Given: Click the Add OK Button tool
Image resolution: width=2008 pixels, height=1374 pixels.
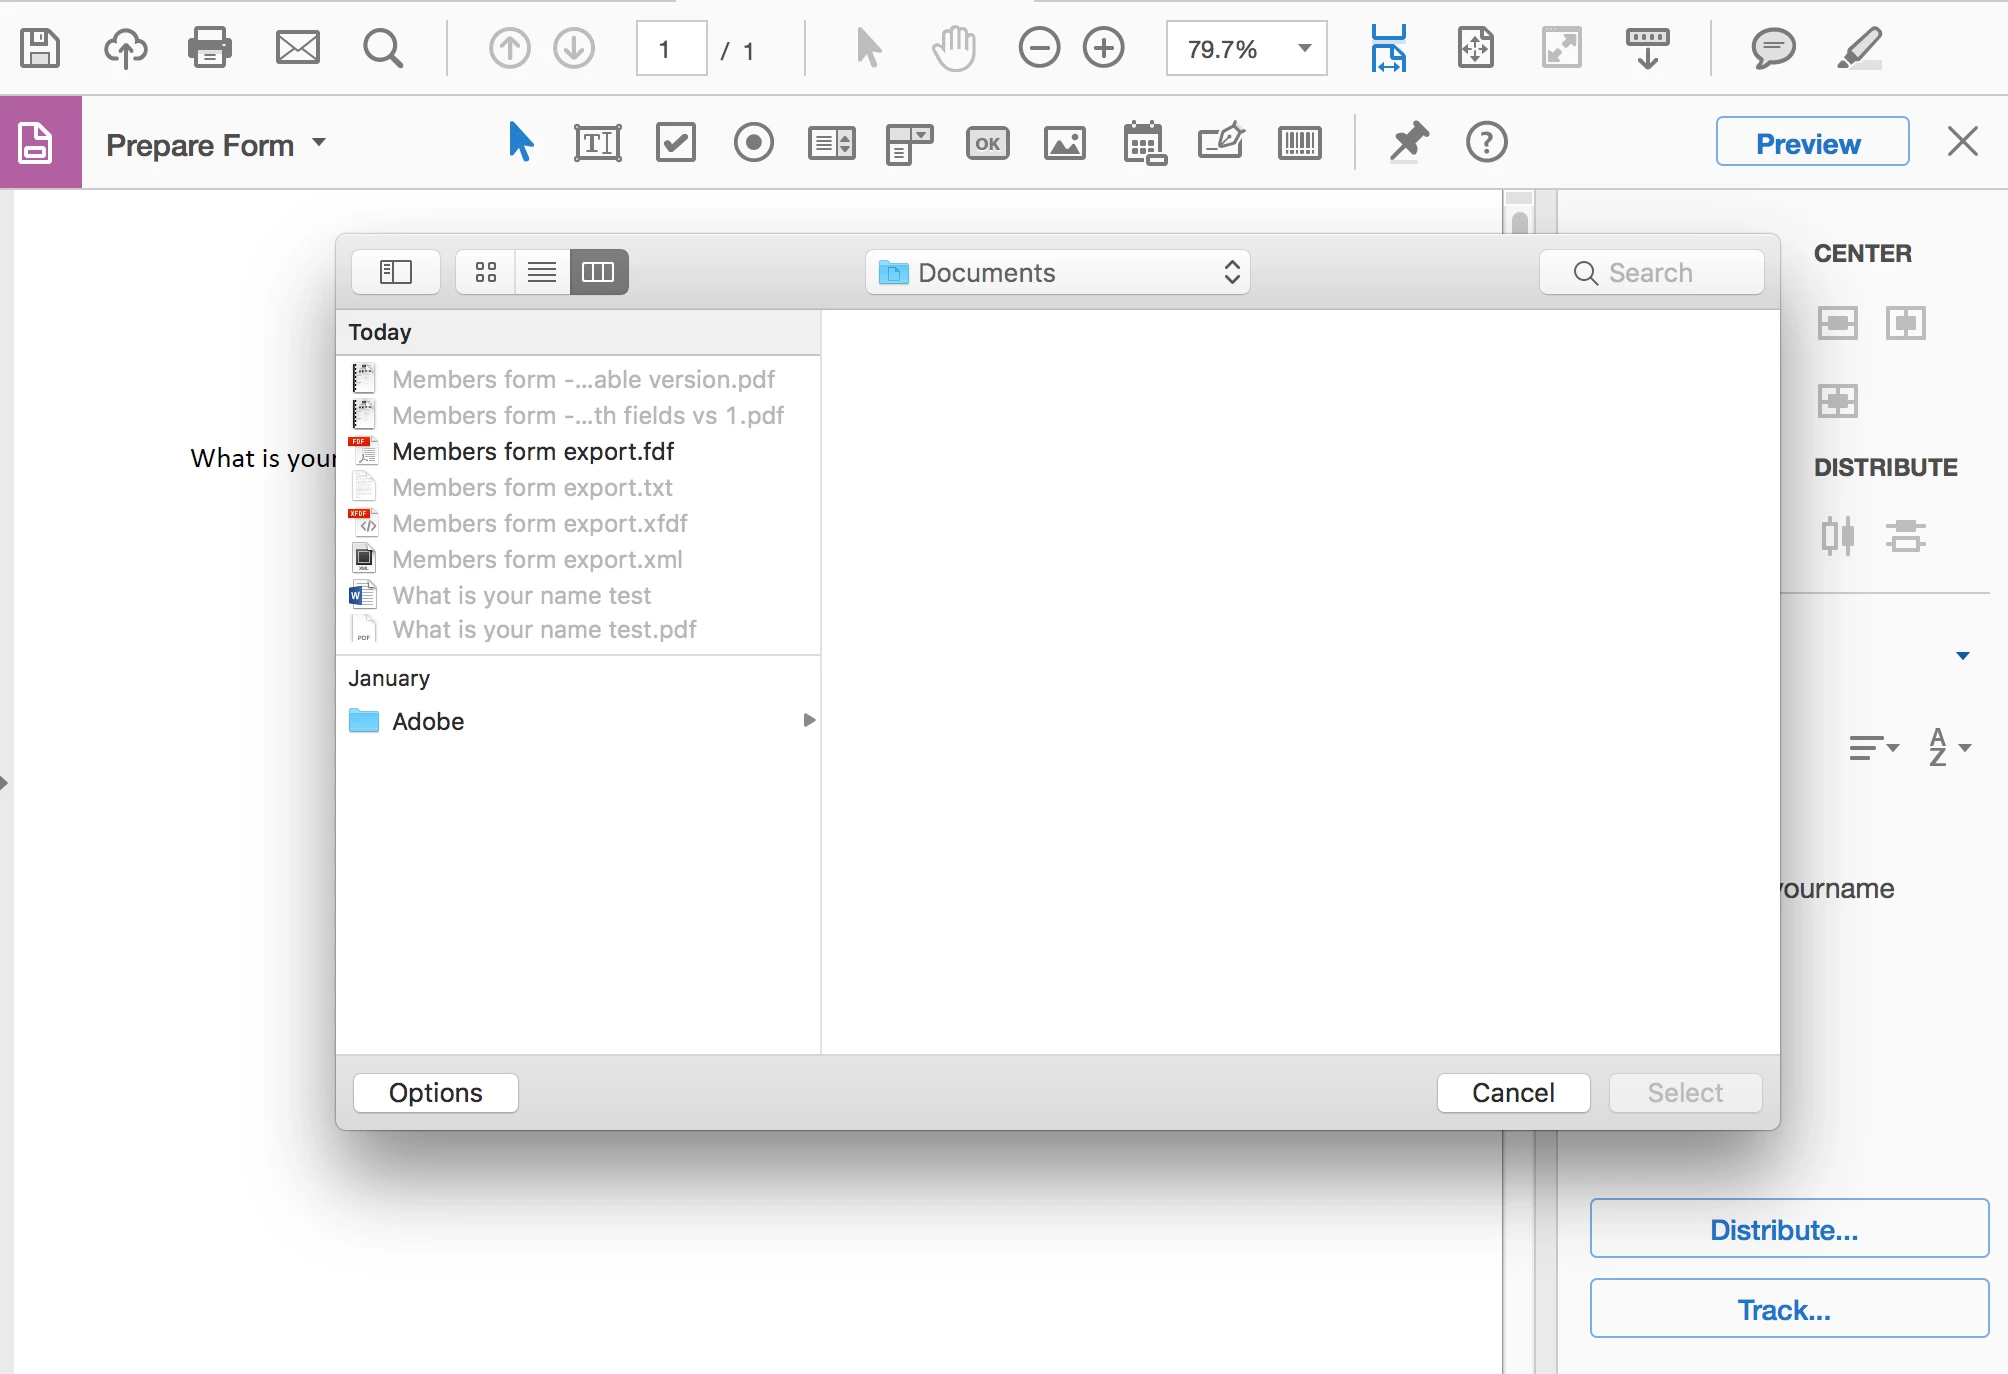Looking at the screenshot, I should 987,143.
